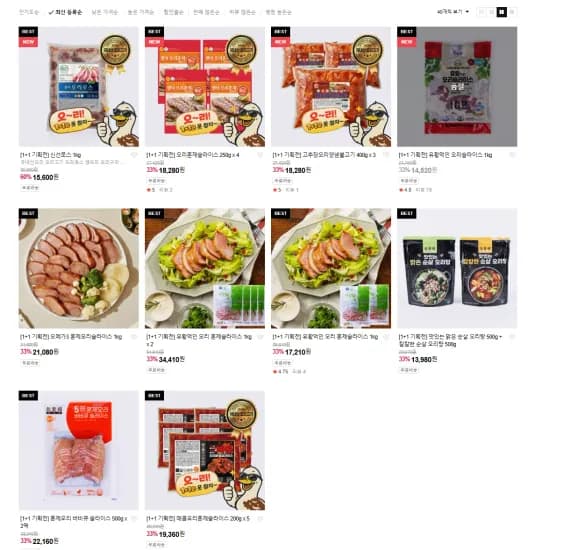Switch to the first list view icon
This screenshot has height=550, width=585.
(x=482, y=12)
